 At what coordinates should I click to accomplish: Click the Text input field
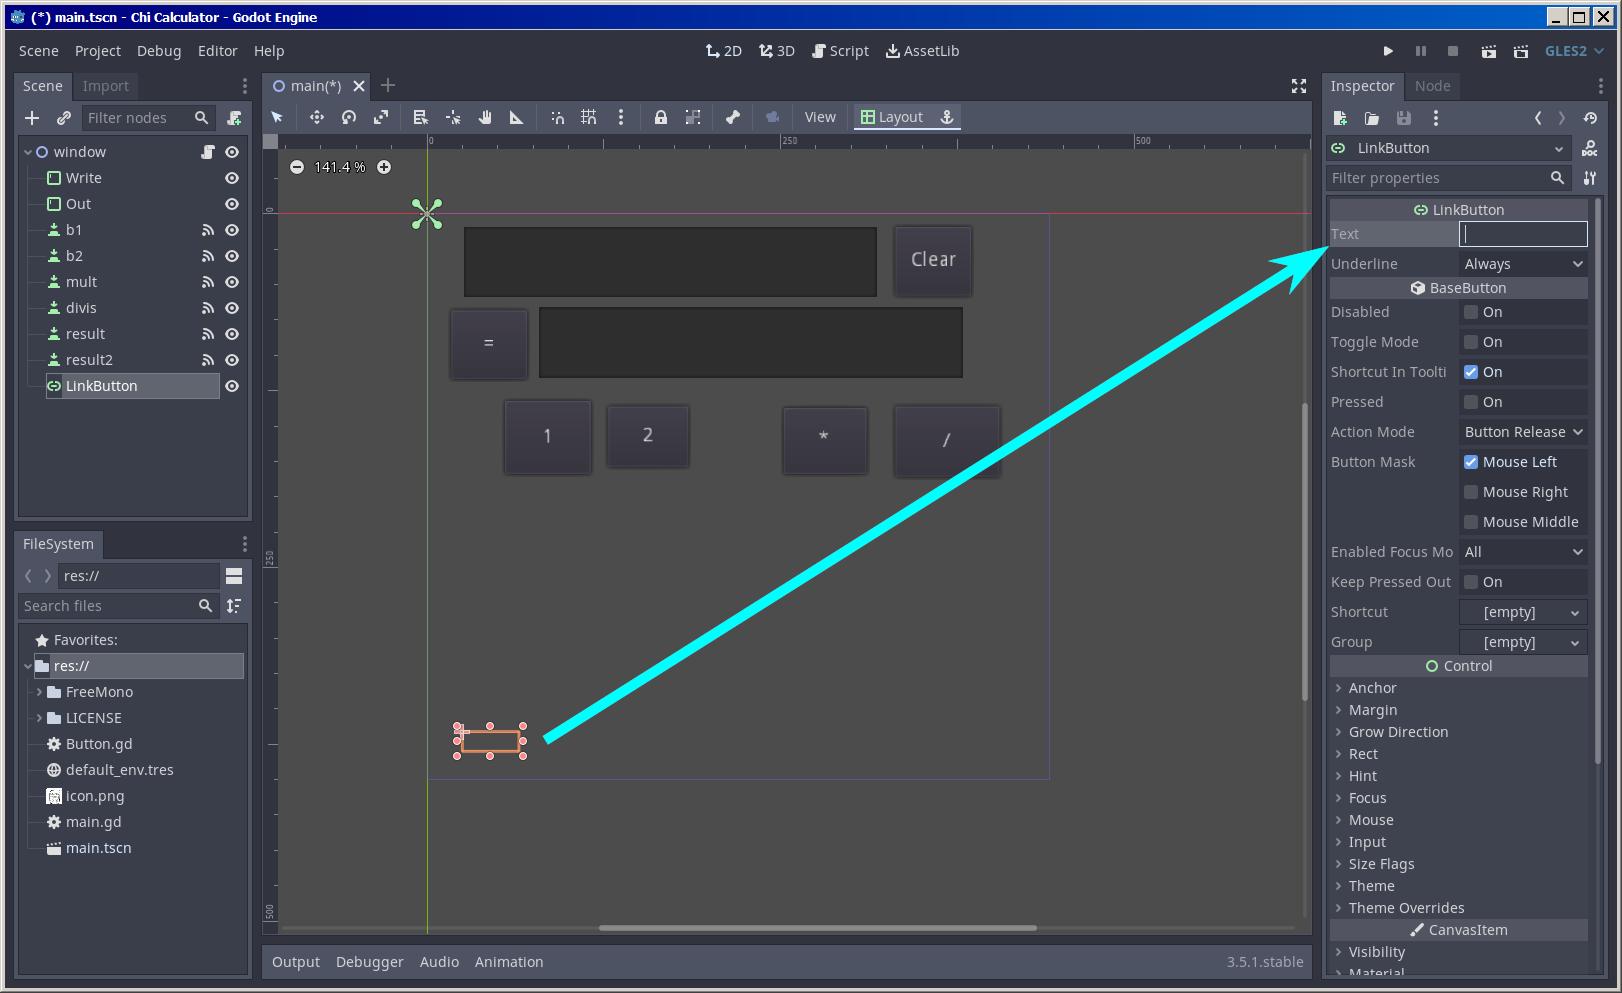pyautogui.click(x=1523, y=234)
